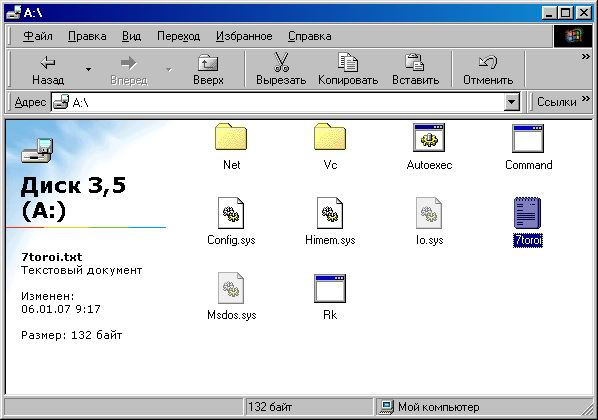Screen dimensions: 598x420
Task: Open the Избранное menu
Action: coord(244,36)
